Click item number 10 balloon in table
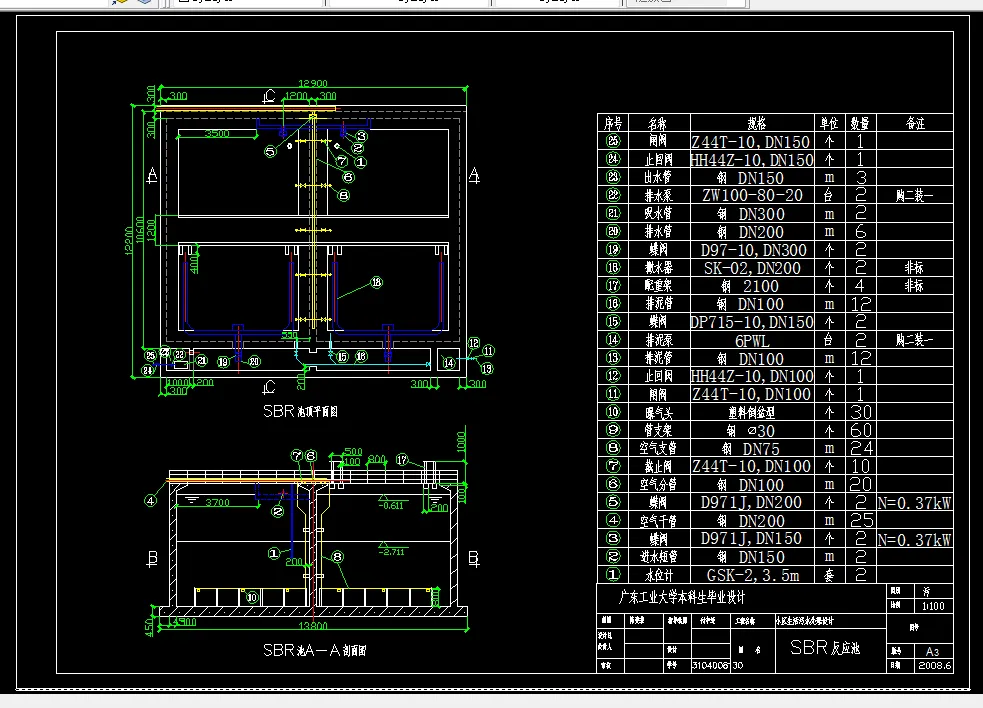983x708 pixels. 613,412
